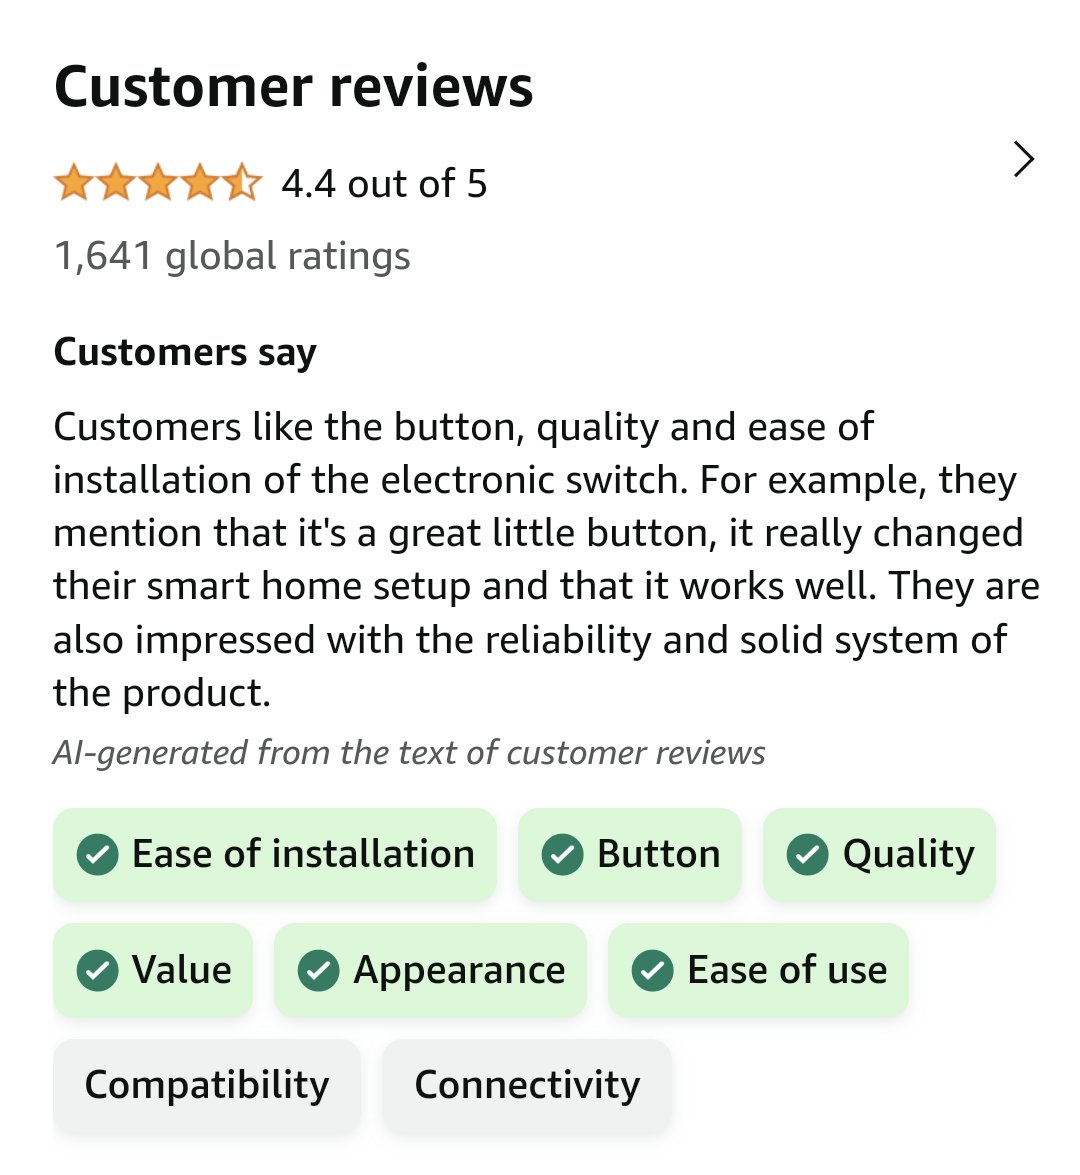Show reviews mentioning Ease of use
Viewport: 1080px width, 1175px height.
[758, 970]
